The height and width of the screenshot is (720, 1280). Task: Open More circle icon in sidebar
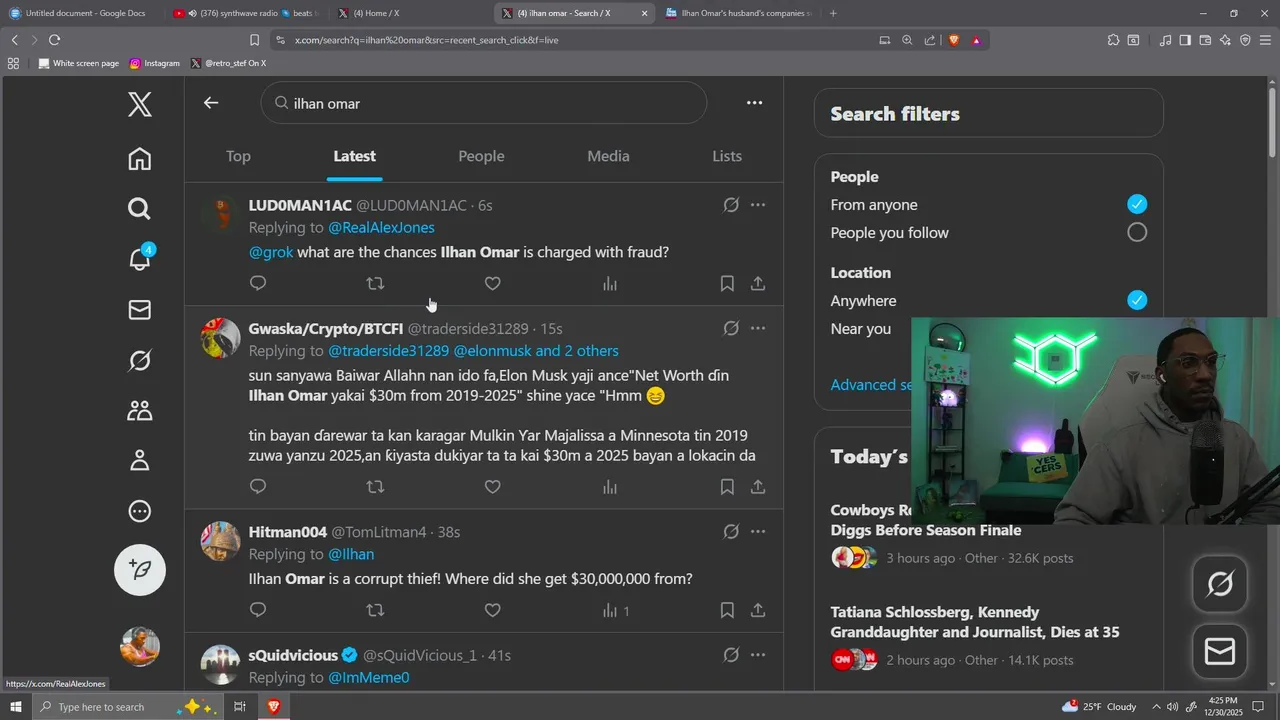(x=140, y=511)
